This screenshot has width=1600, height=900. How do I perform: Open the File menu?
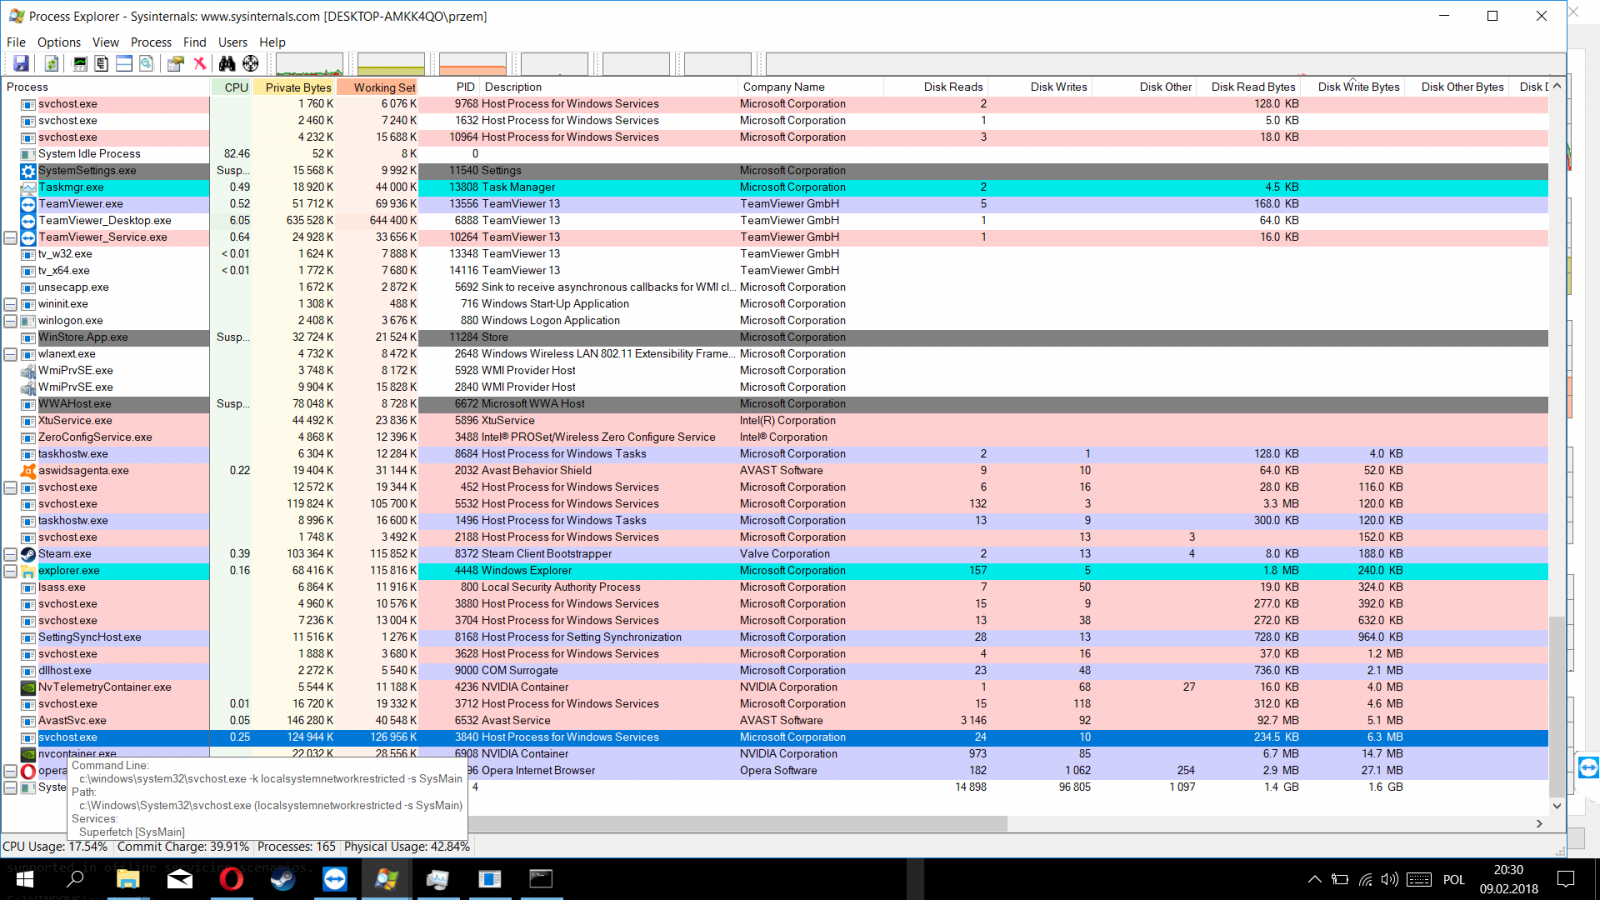[16, 42]
